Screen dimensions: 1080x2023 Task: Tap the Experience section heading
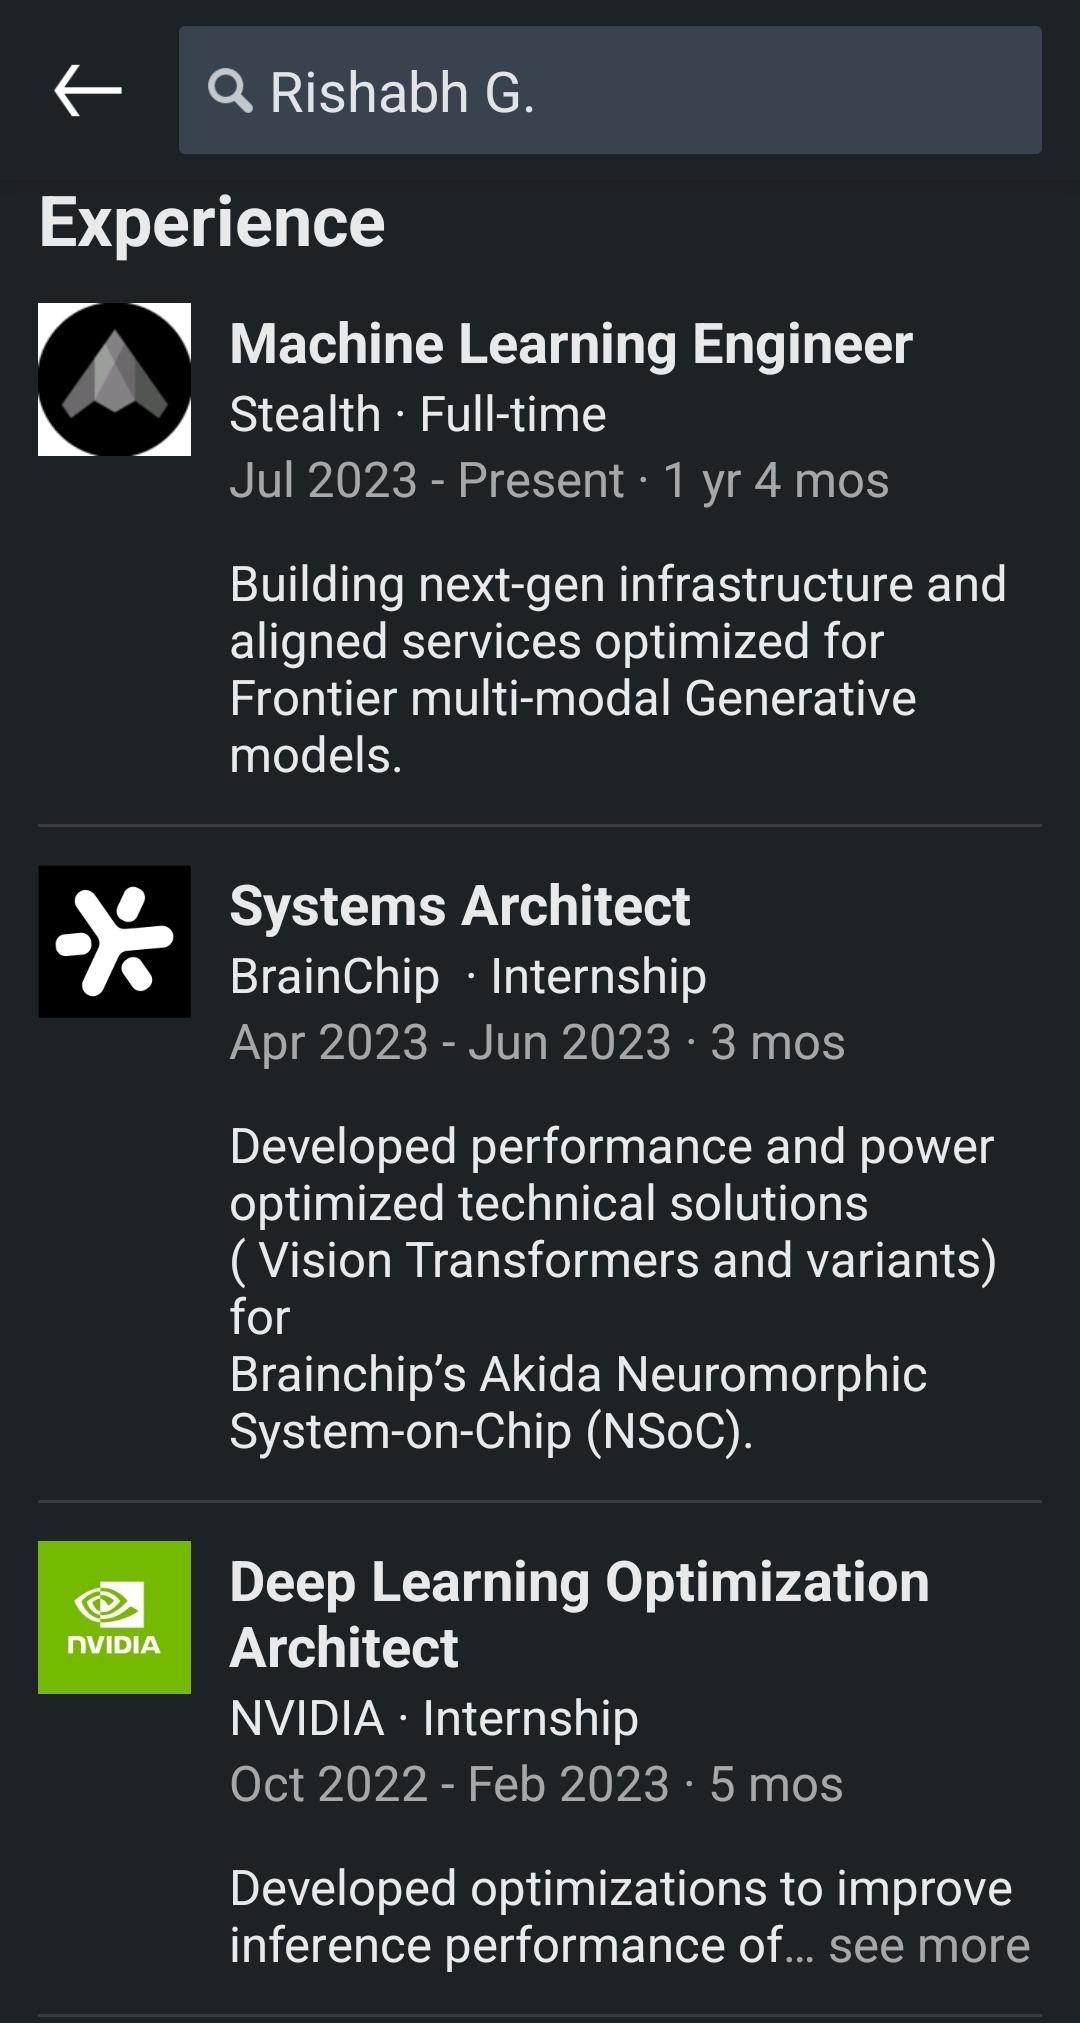click(x=212, y=223)
